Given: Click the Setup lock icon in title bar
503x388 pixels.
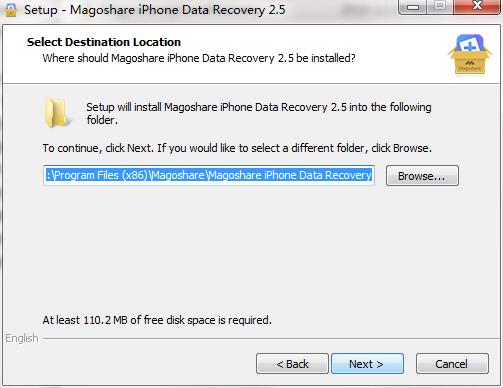Looking at the screenshot, I should pos(11,10).
